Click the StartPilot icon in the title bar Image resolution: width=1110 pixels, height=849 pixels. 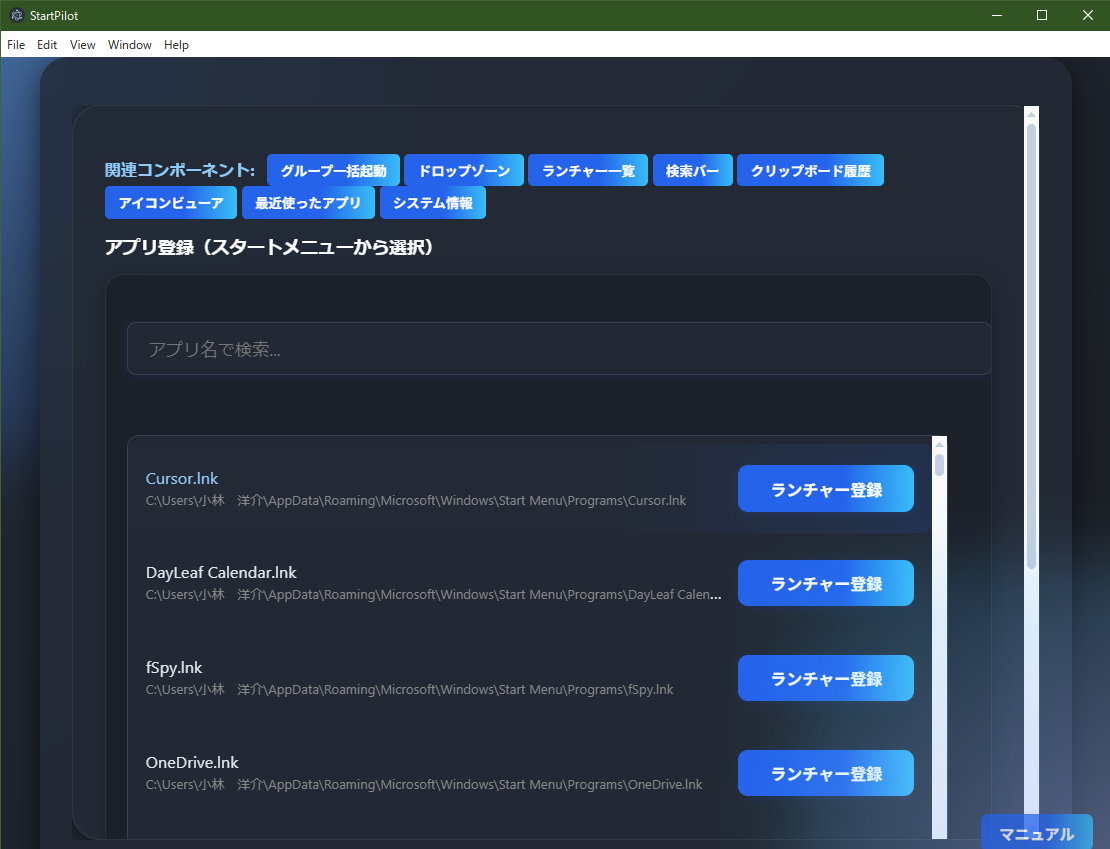(15, 15)
